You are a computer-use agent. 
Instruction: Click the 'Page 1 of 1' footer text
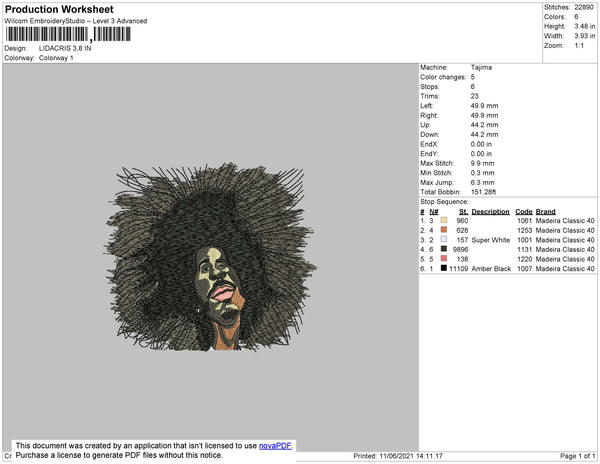pos(578,456)
